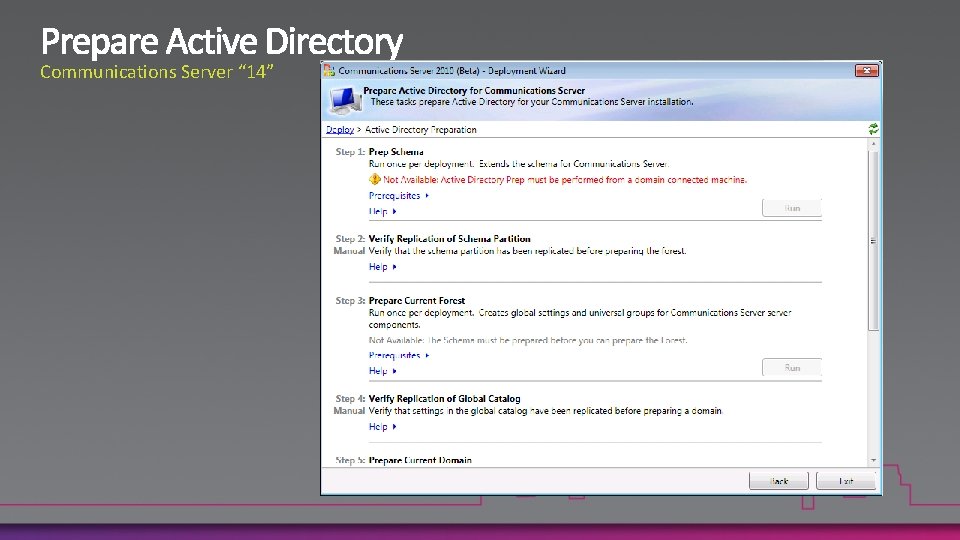This screenshot has width=960, height=540.
Task: Click the Prepare Active Directory for Communications Server heading
Action: click(474, 91)
